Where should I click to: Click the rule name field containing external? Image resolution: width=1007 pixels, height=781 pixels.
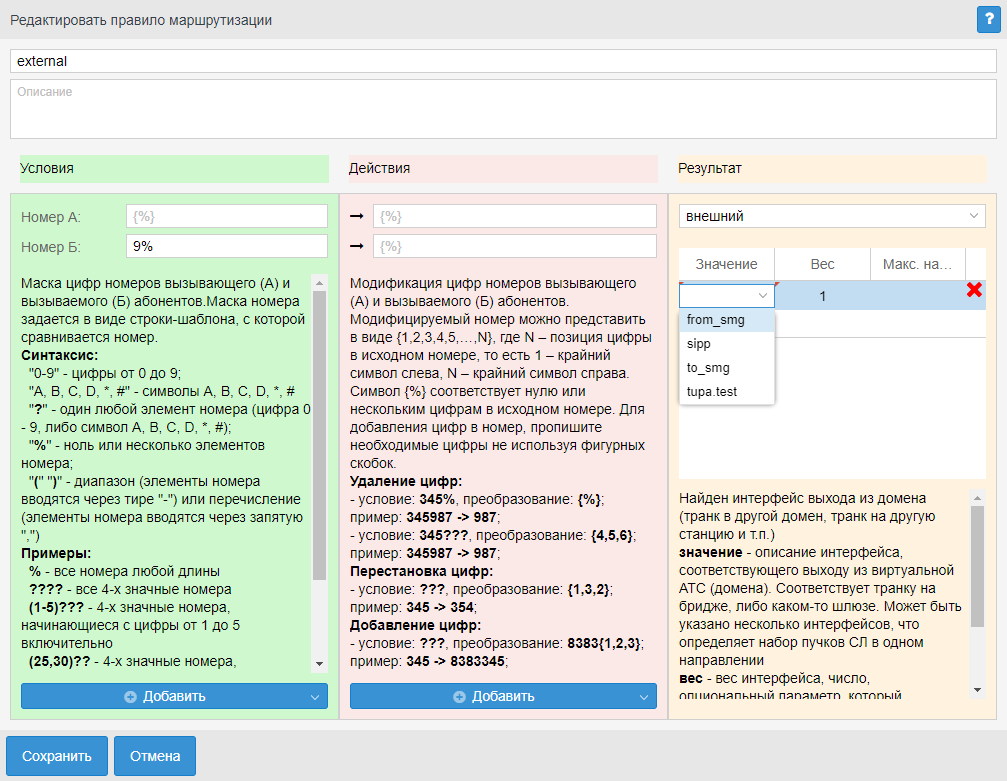point(503,61)
